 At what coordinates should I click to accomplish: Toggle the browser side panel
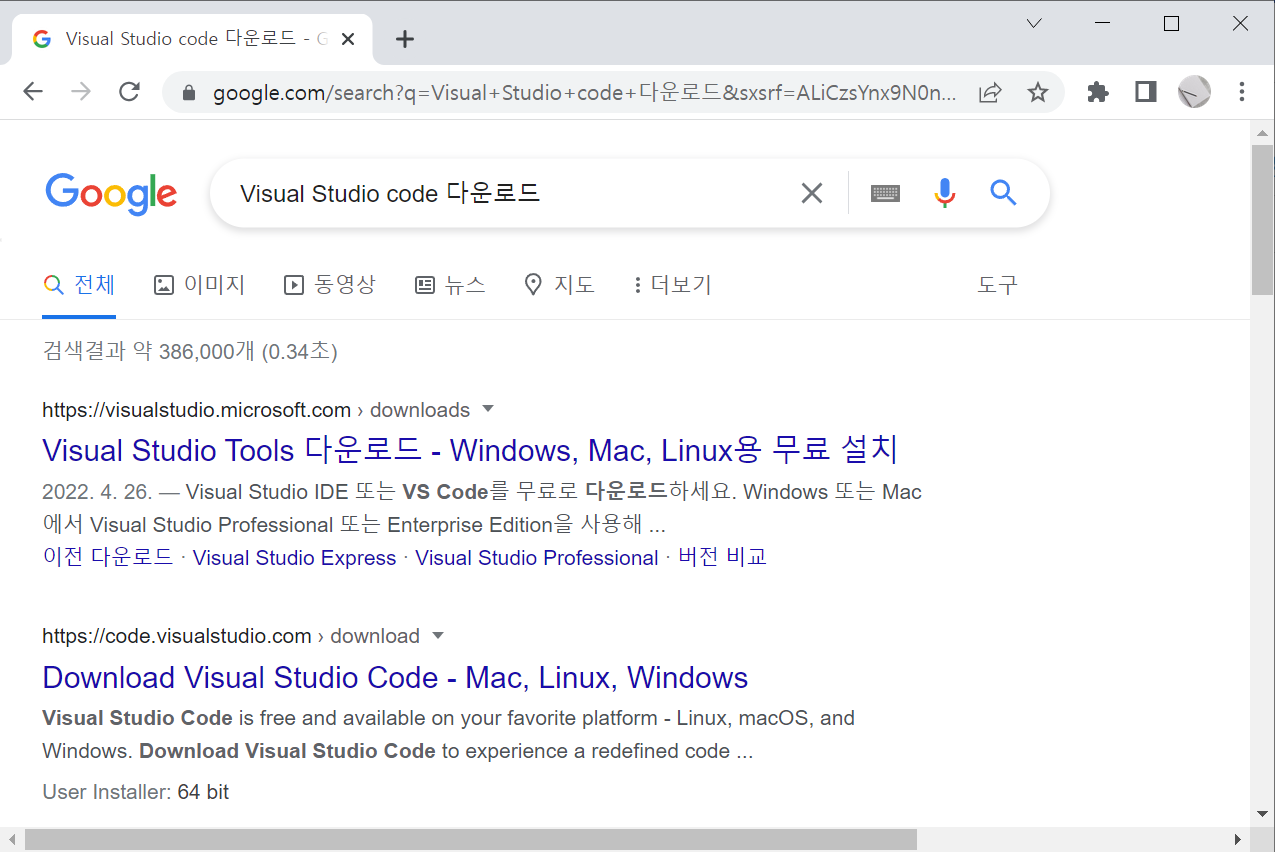click(1146, 92)
